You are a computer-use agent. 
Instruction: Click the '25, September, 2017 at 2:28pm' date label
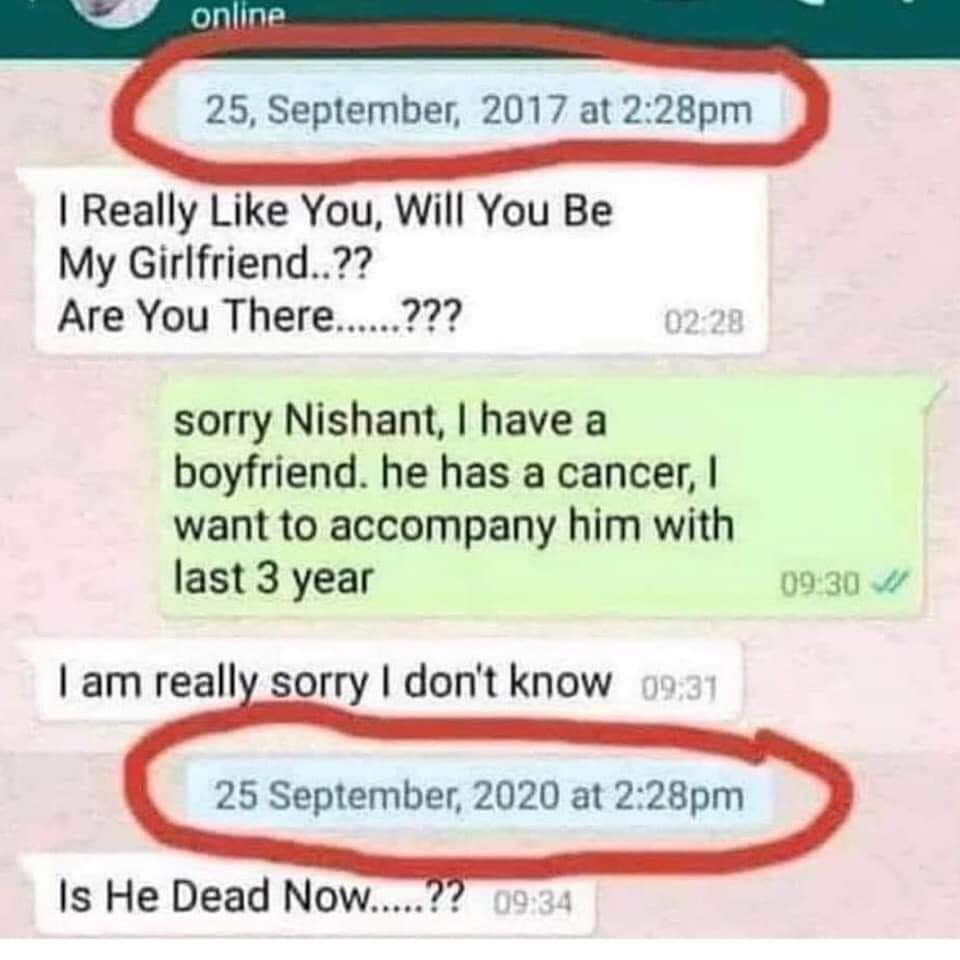(x=478, y=111)
